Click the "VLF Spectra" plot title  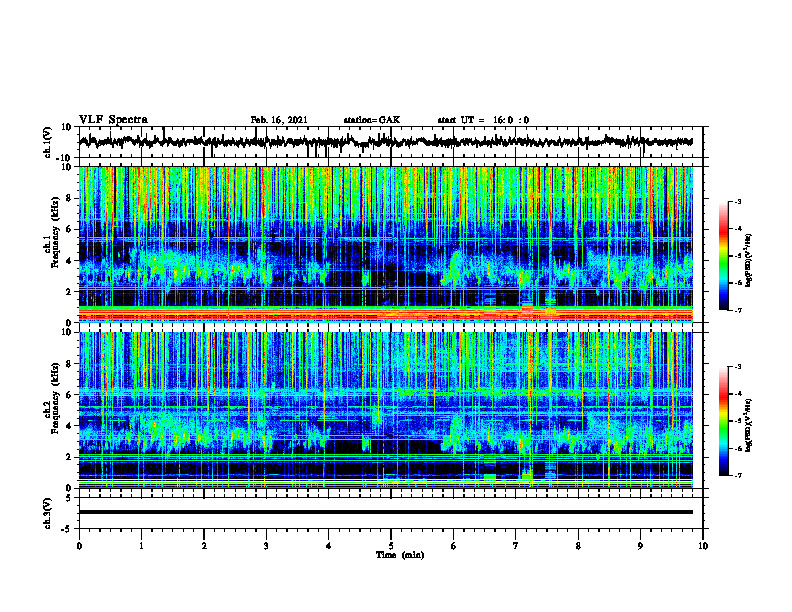click(x=113, y=120)
